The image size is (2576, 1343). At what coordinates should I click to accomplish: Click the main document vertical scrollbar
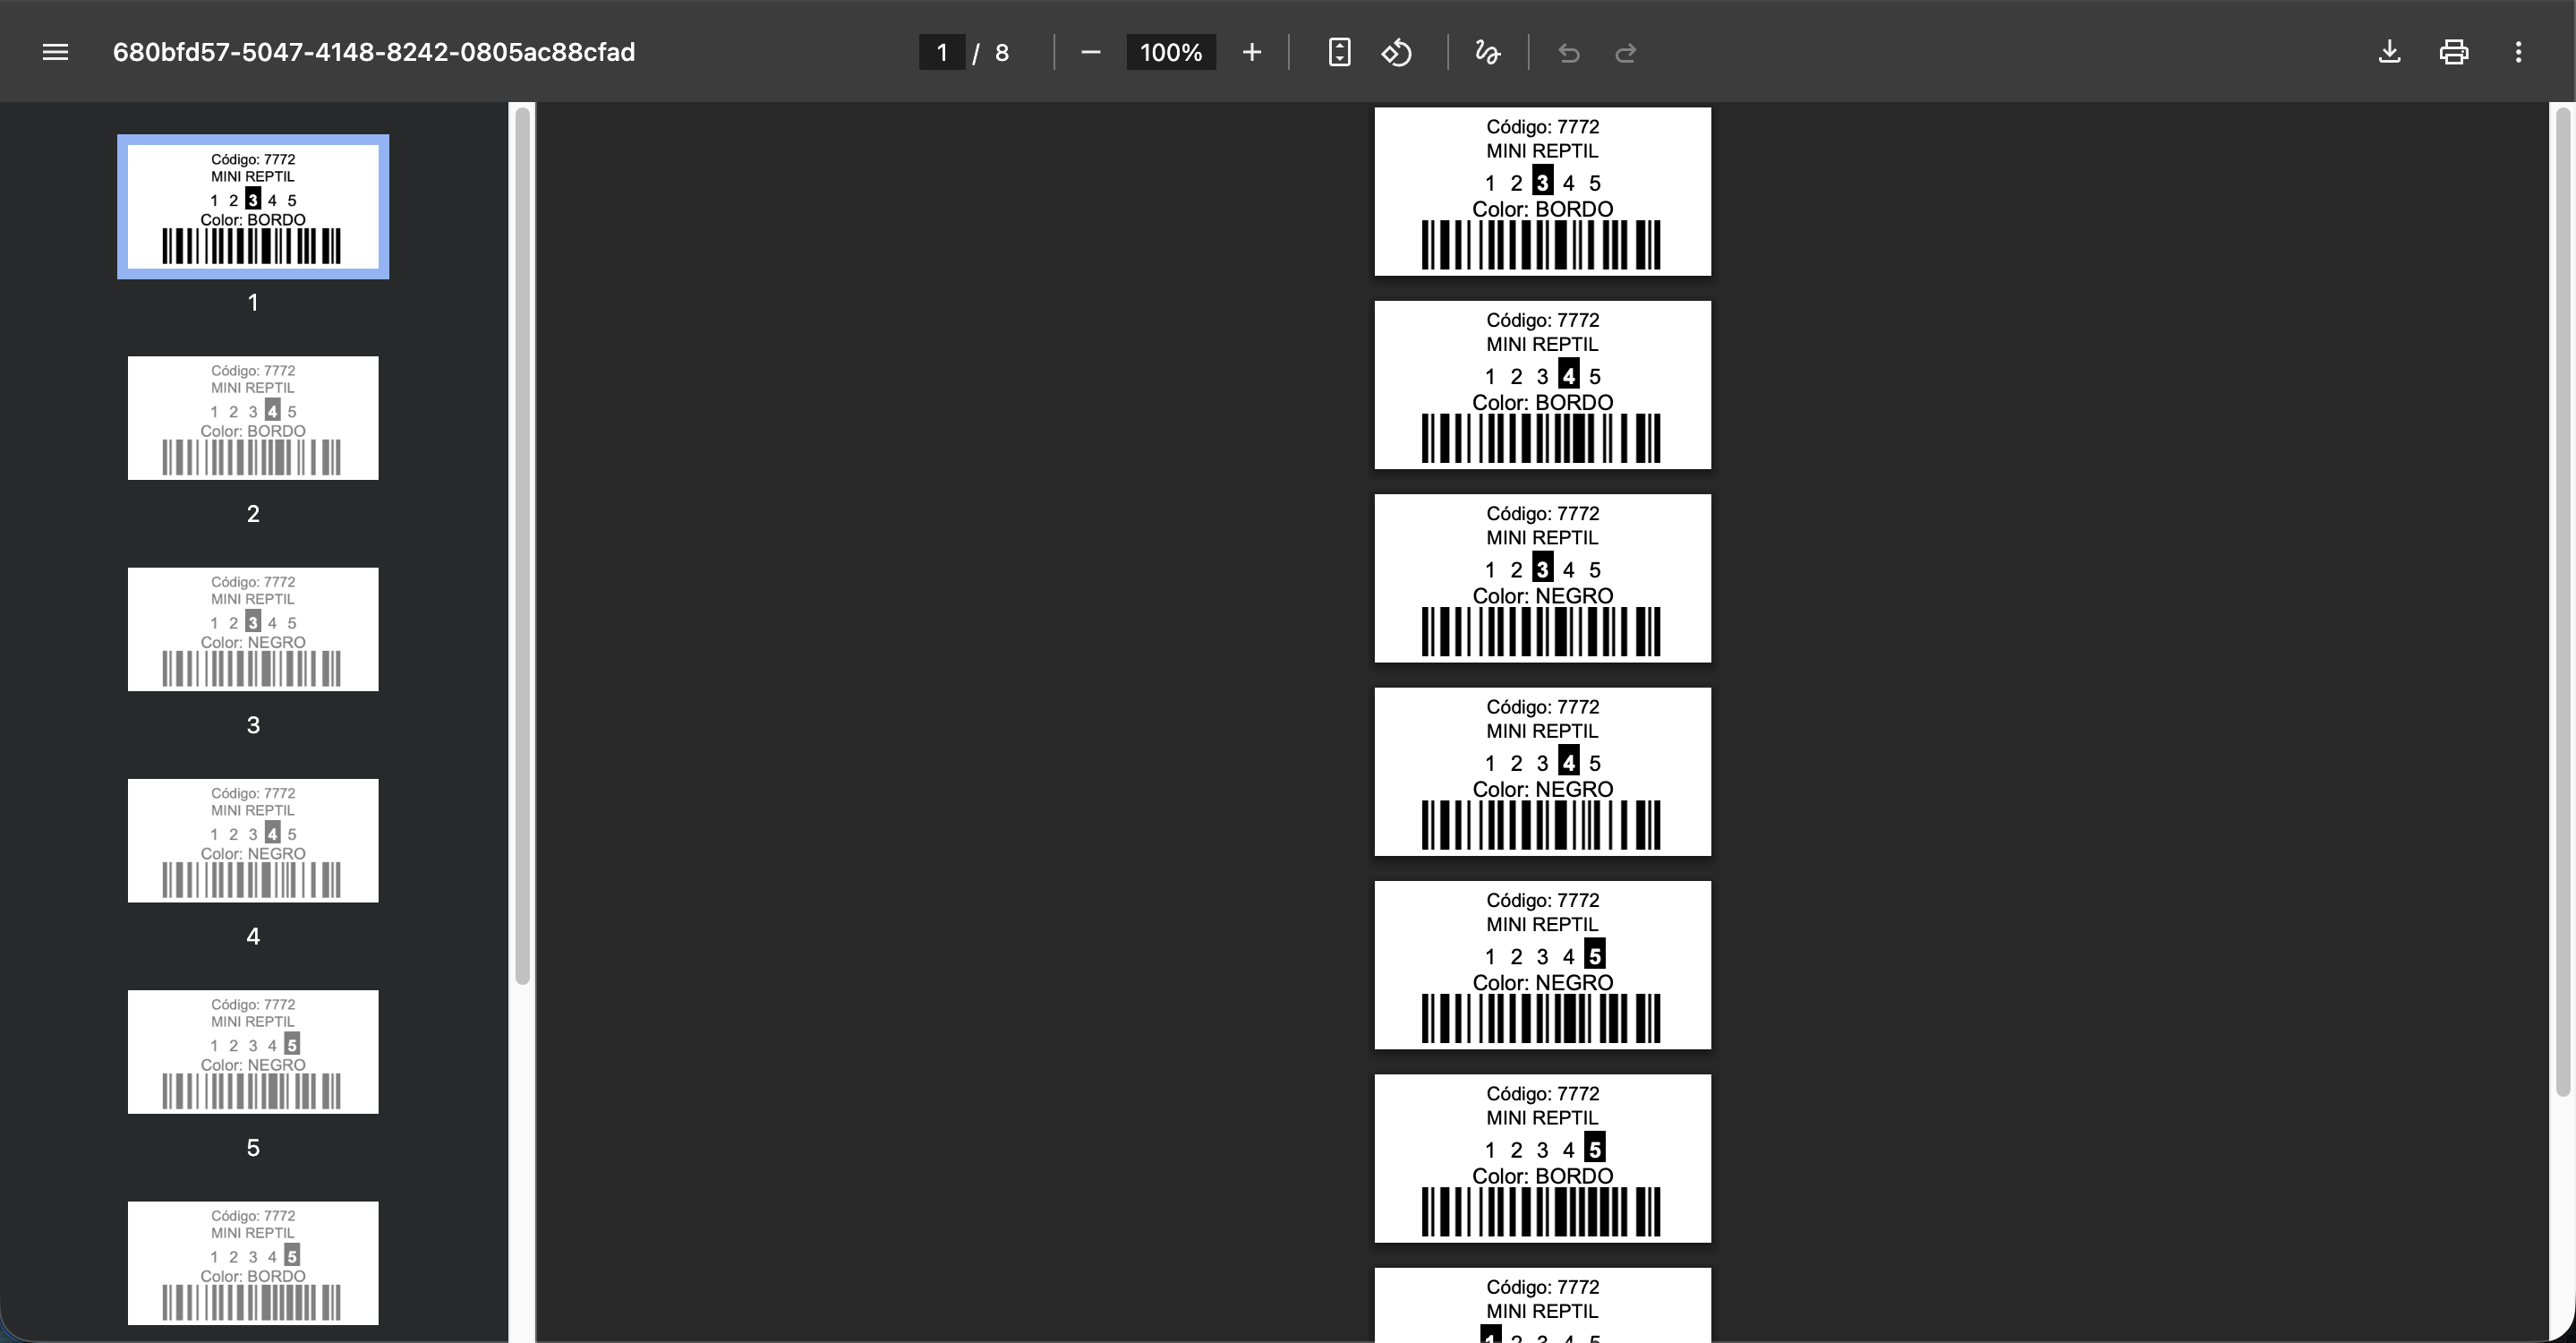pyautogui.click(x=2562, y=602)
